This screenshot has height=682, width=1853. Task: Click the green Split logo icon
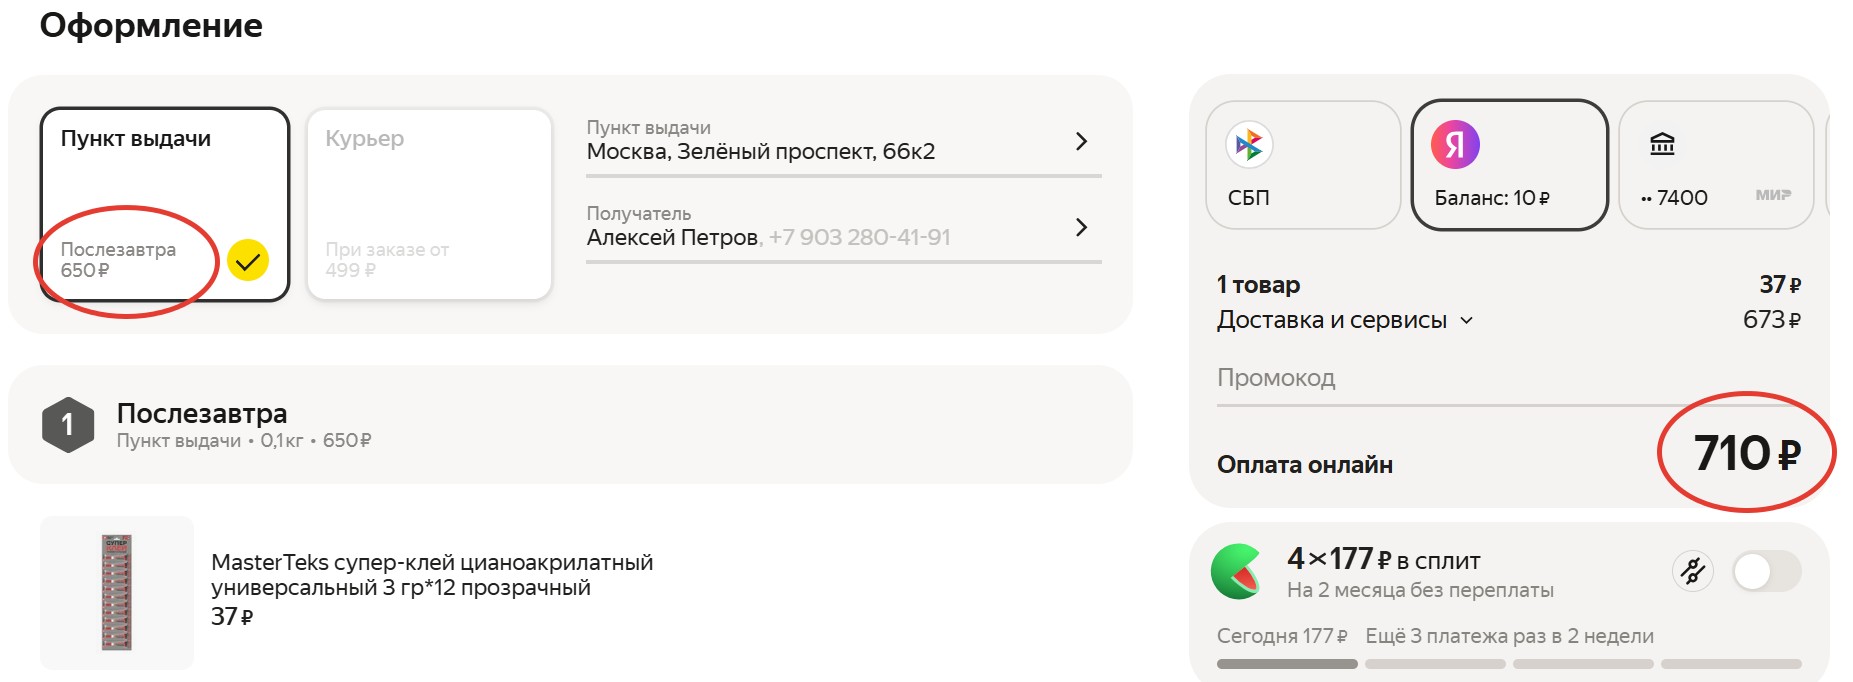click(1238, 571)
